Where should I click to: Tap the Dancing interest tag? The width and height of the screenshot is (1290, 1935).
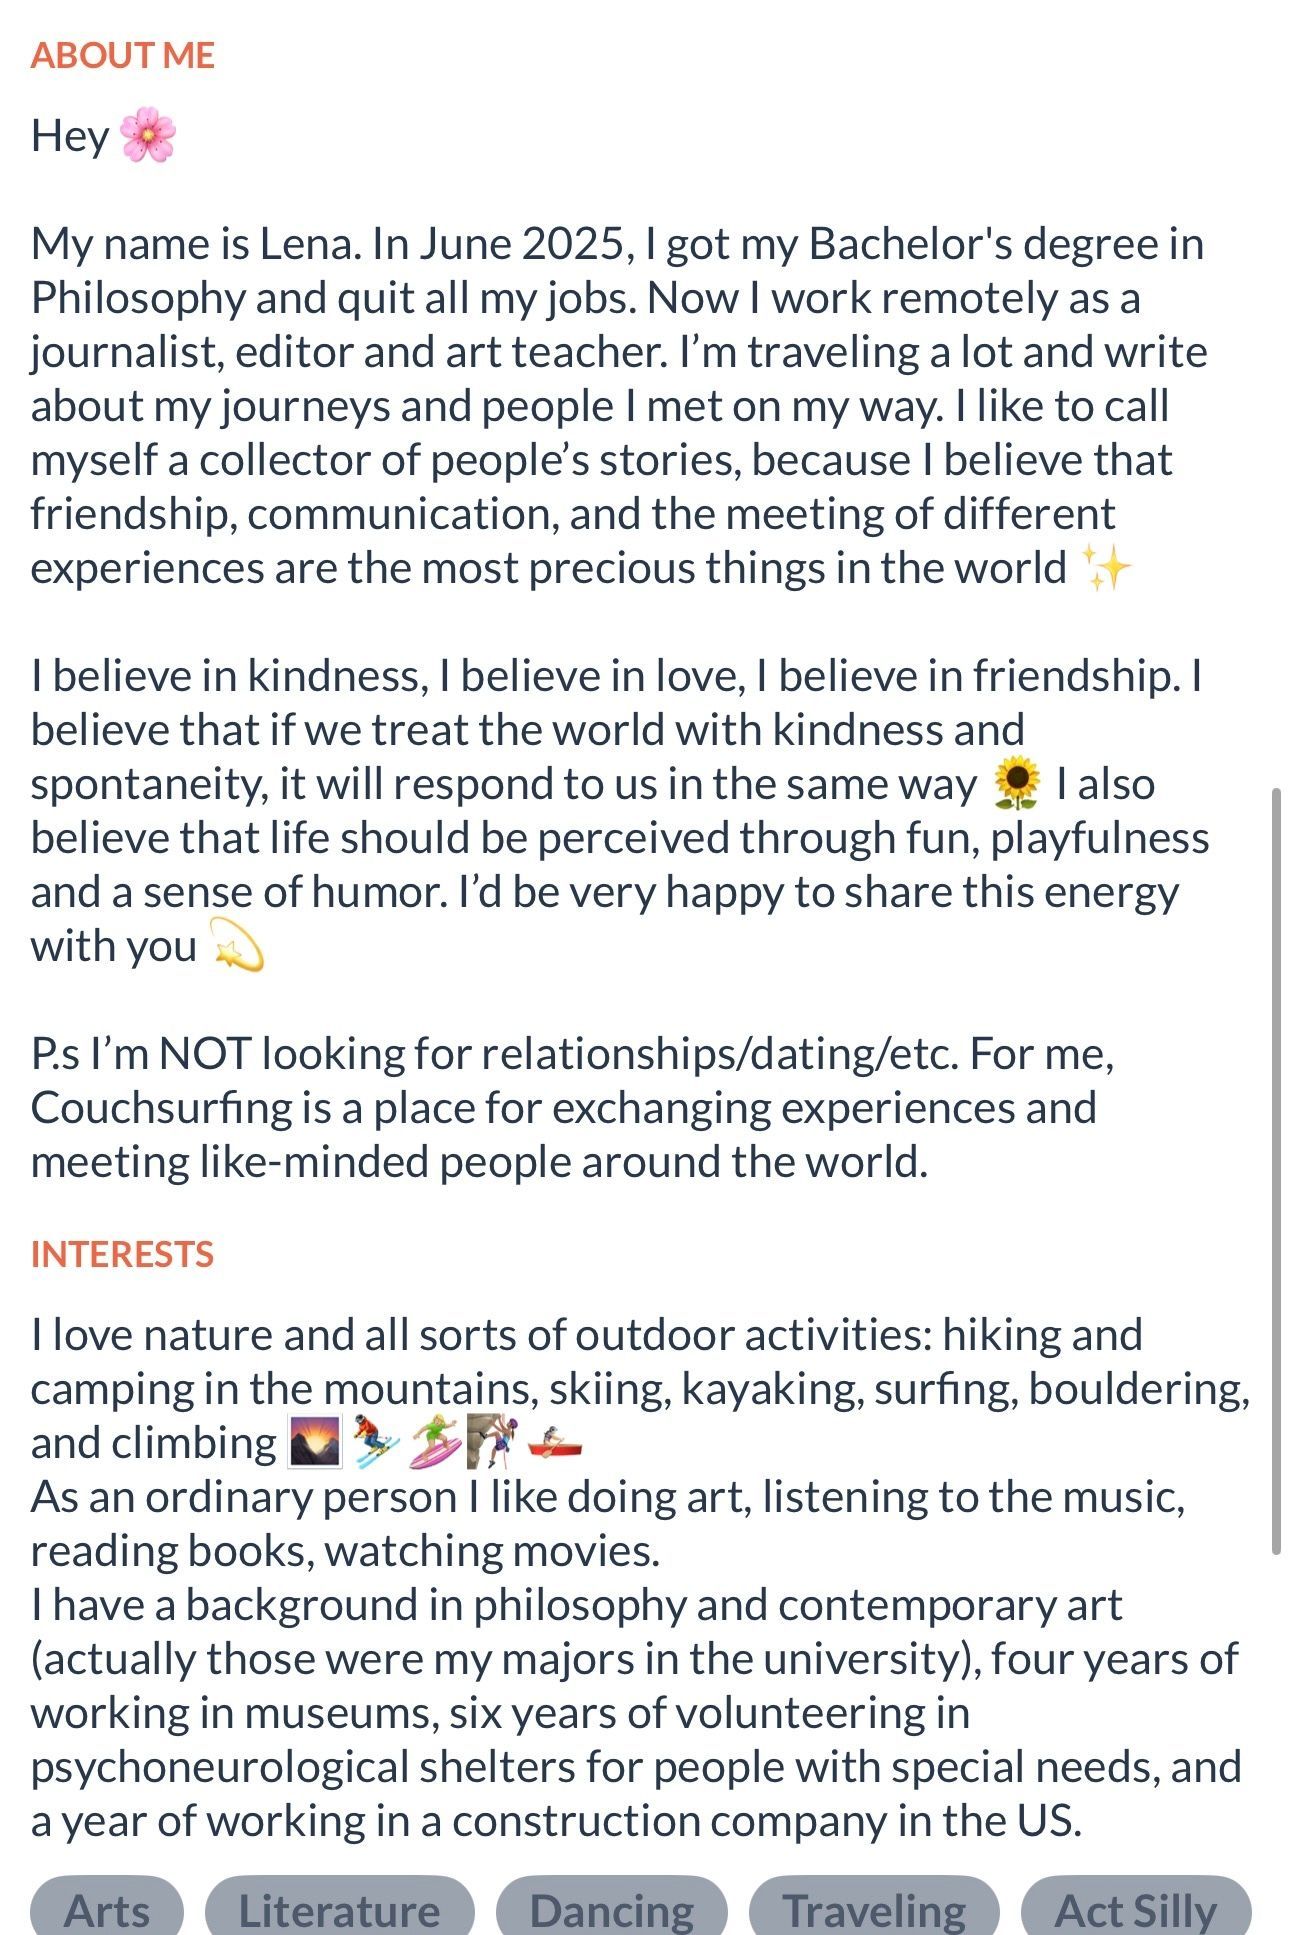611,1909
